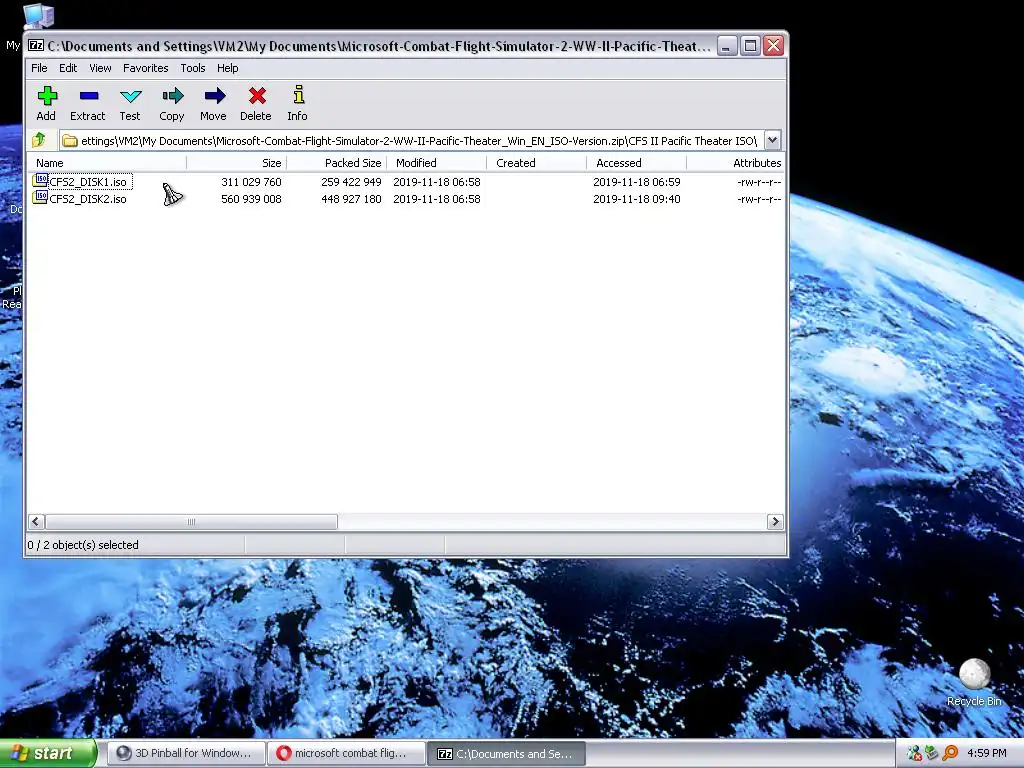Minimize the 7-Zip window
The width and height of the screenshot is (1024, 768).
click(x=727, y=46)
